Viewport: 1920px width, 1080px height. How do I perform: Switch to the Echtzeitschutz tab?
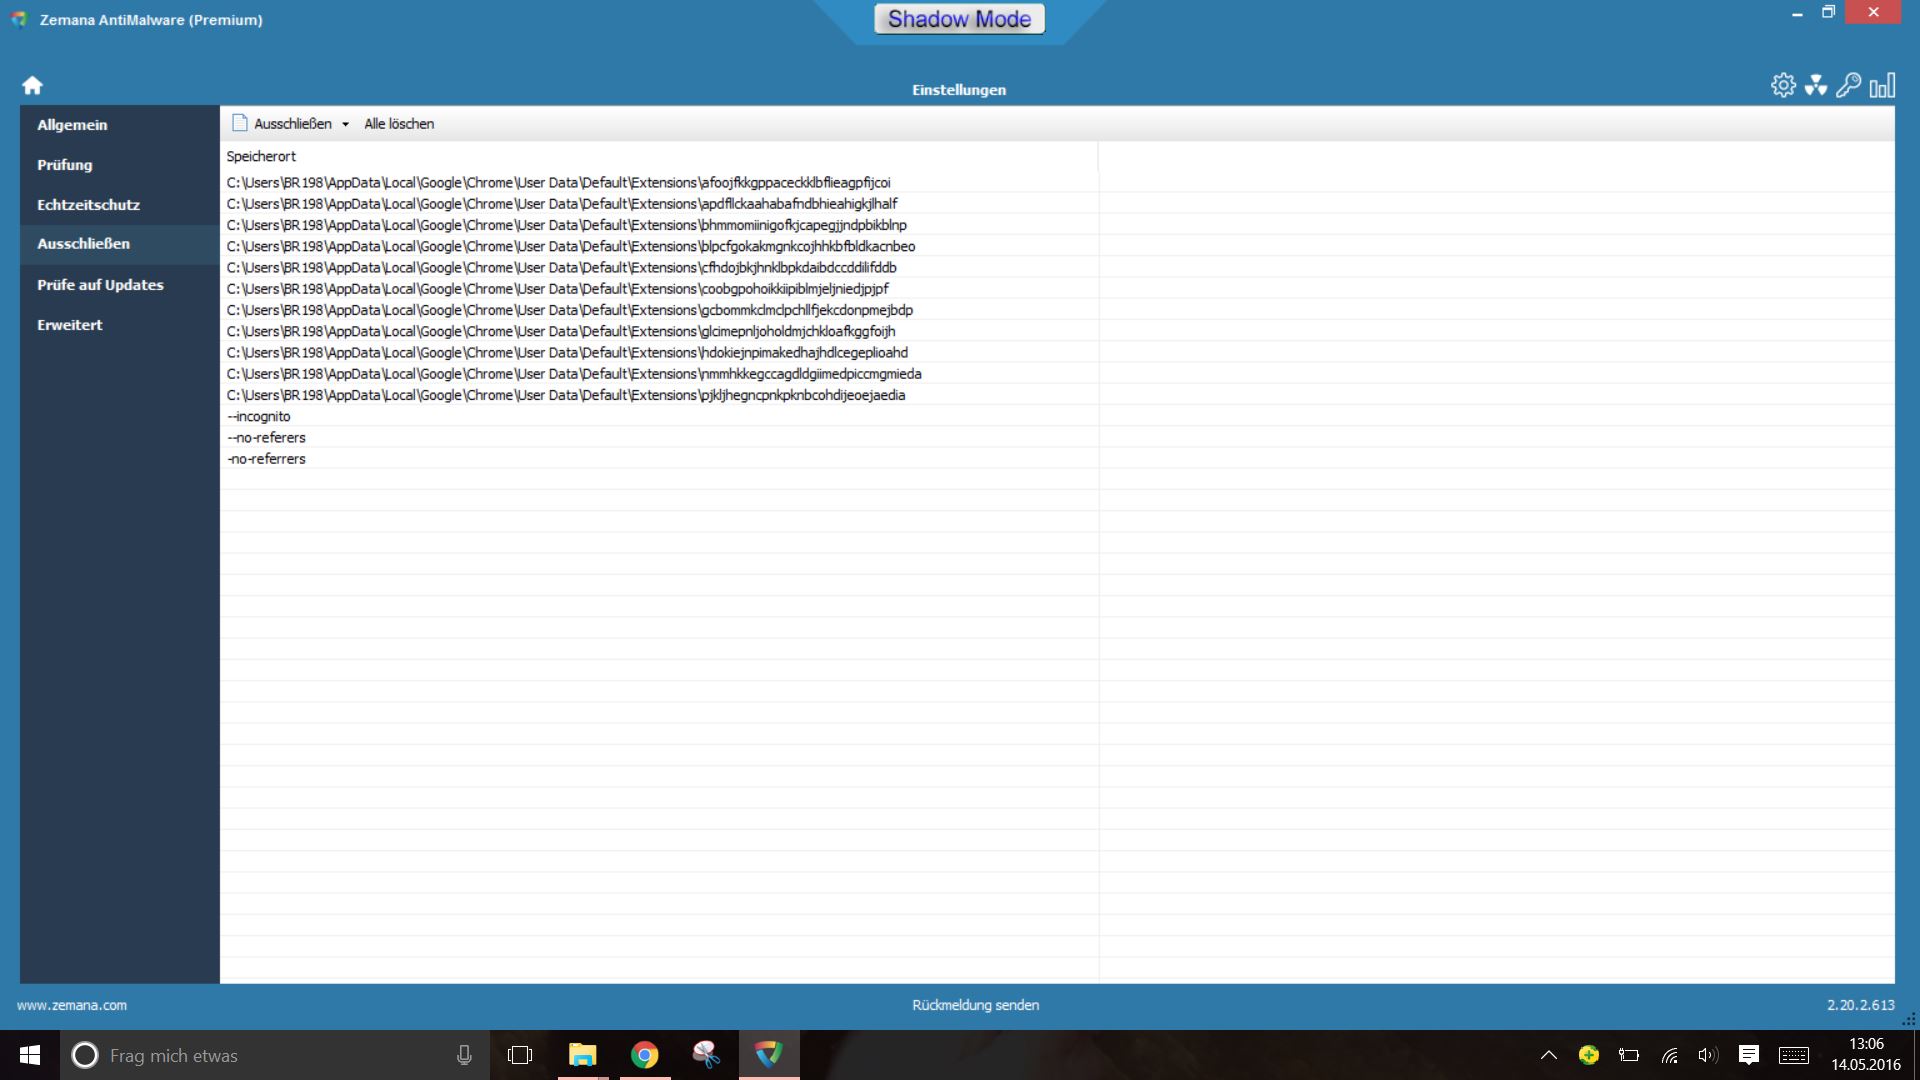tap(88, 205)
